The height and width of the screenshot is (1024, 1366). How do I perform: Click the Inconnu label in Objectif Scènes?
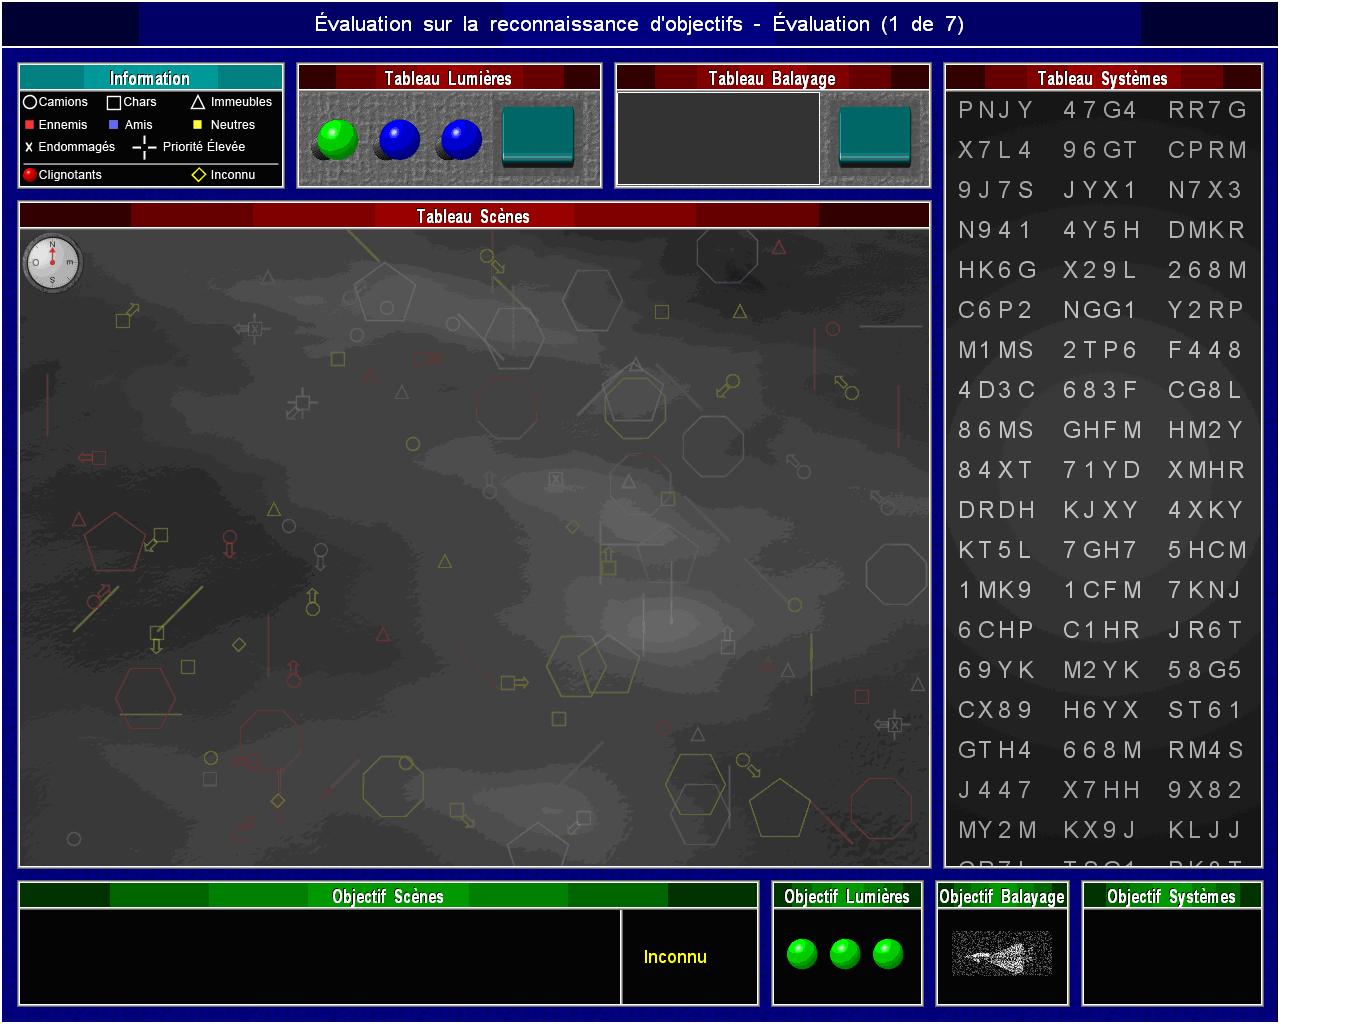pos(675,957)
